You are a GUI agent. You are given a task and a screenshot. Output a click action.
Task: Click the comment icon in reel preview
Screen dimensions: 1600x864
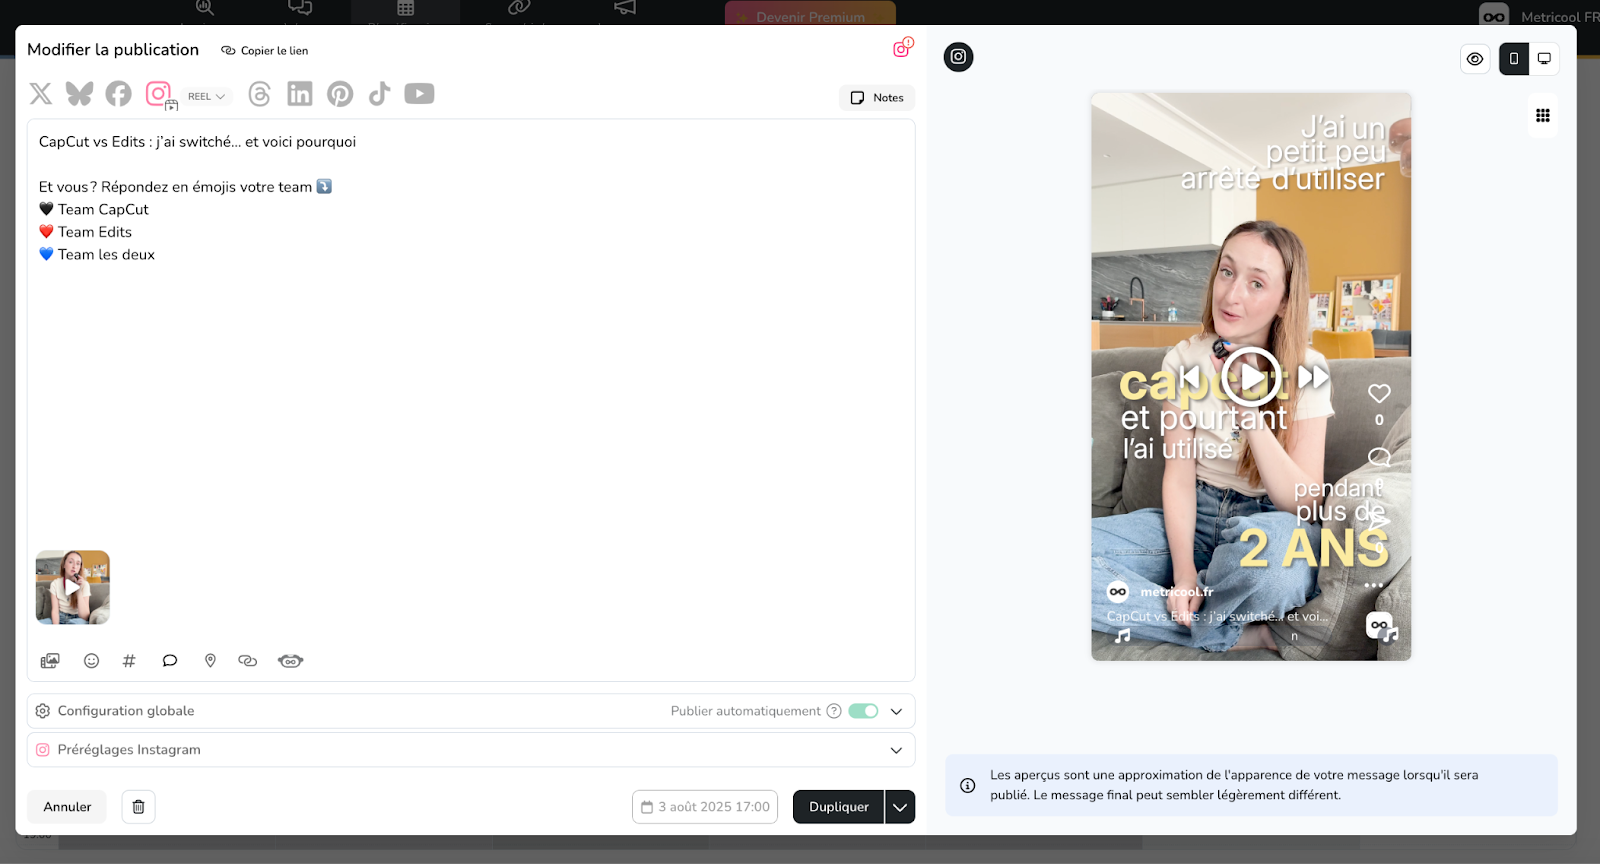(x=1379, y=457)
